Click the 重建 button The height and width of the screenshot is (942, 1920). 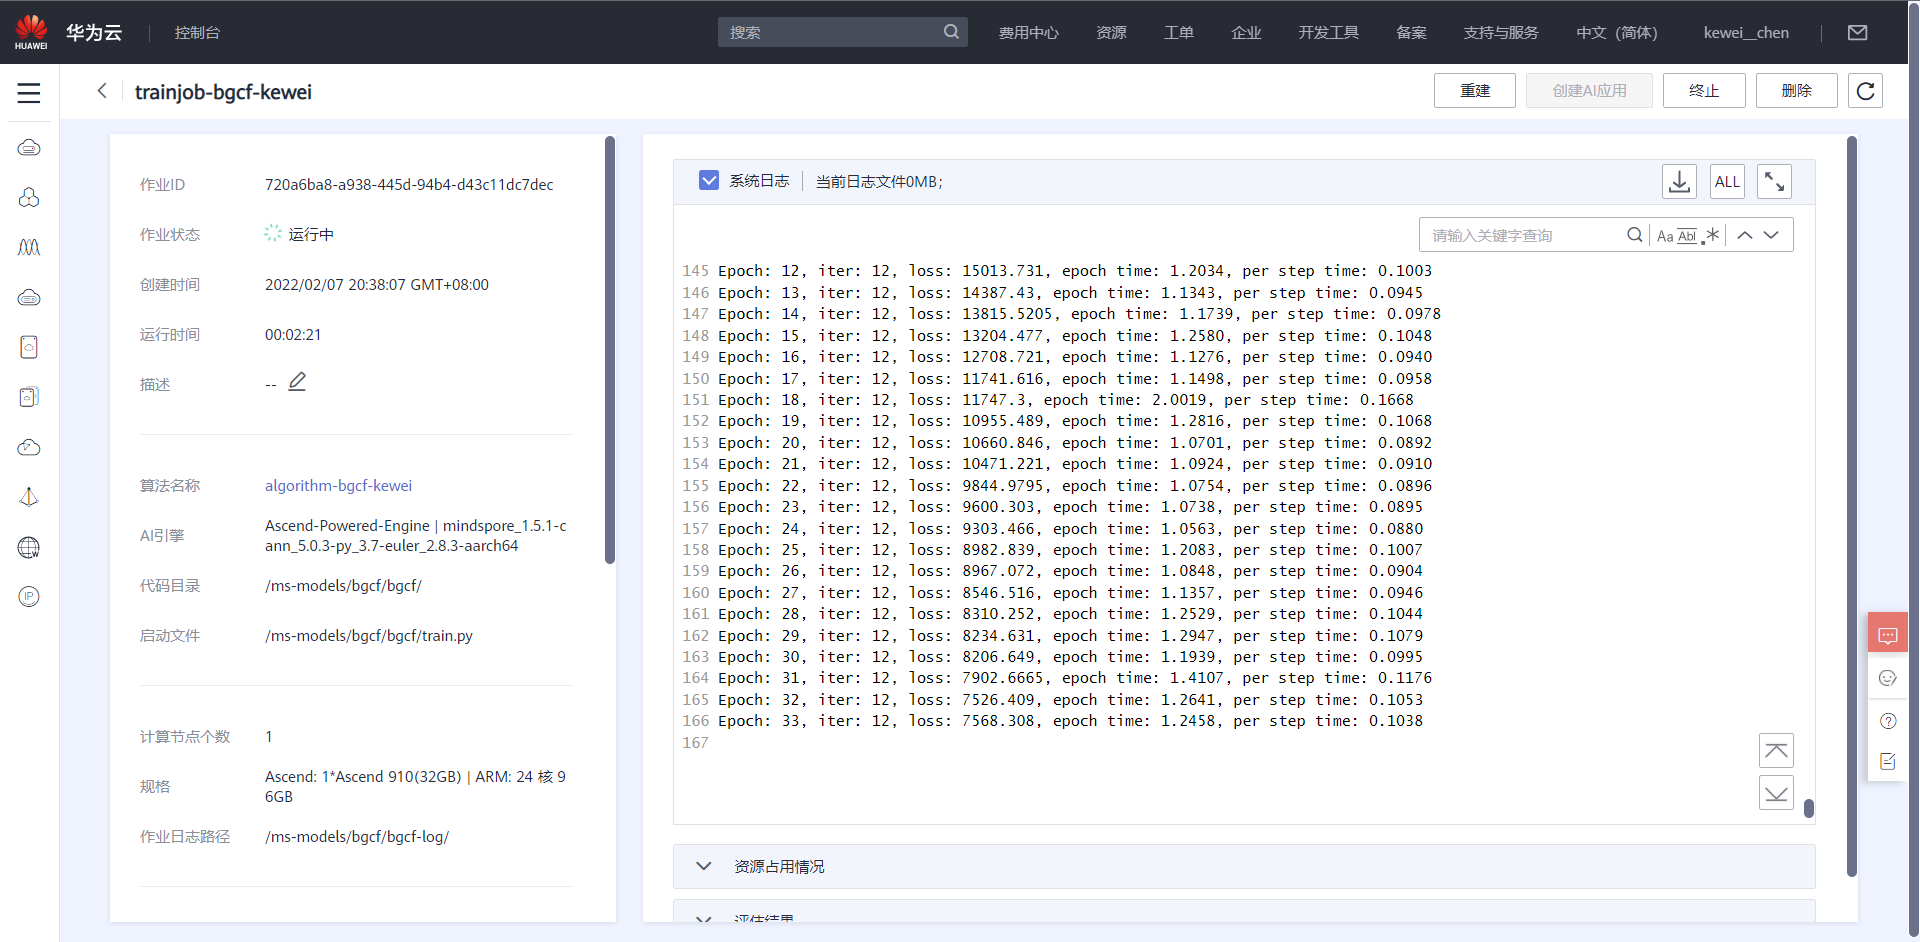(x=1475, y=91)
